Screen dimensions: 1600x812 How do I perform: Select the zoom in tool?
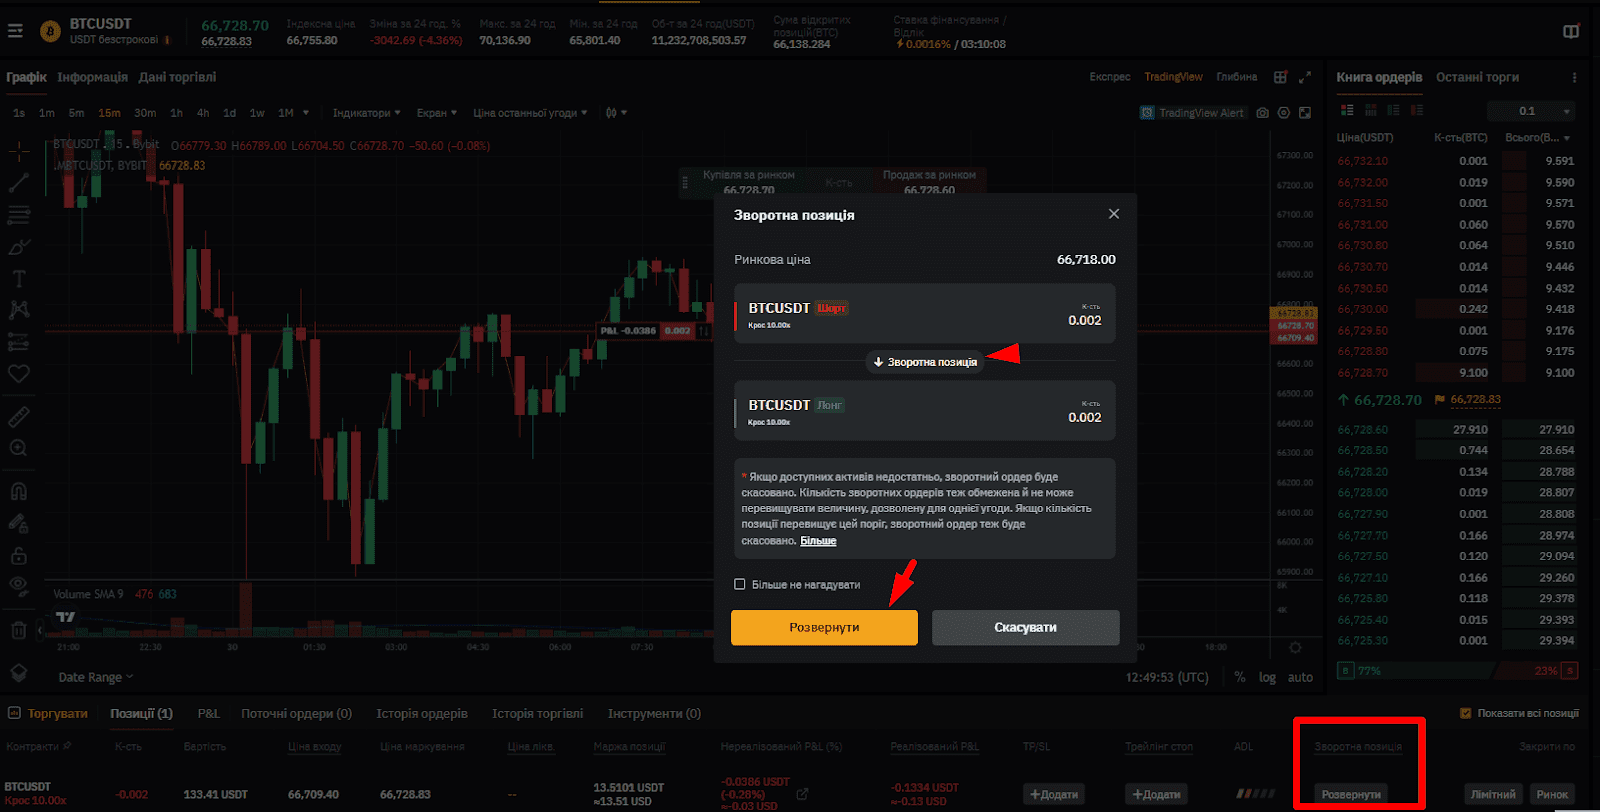pos(18,448)
